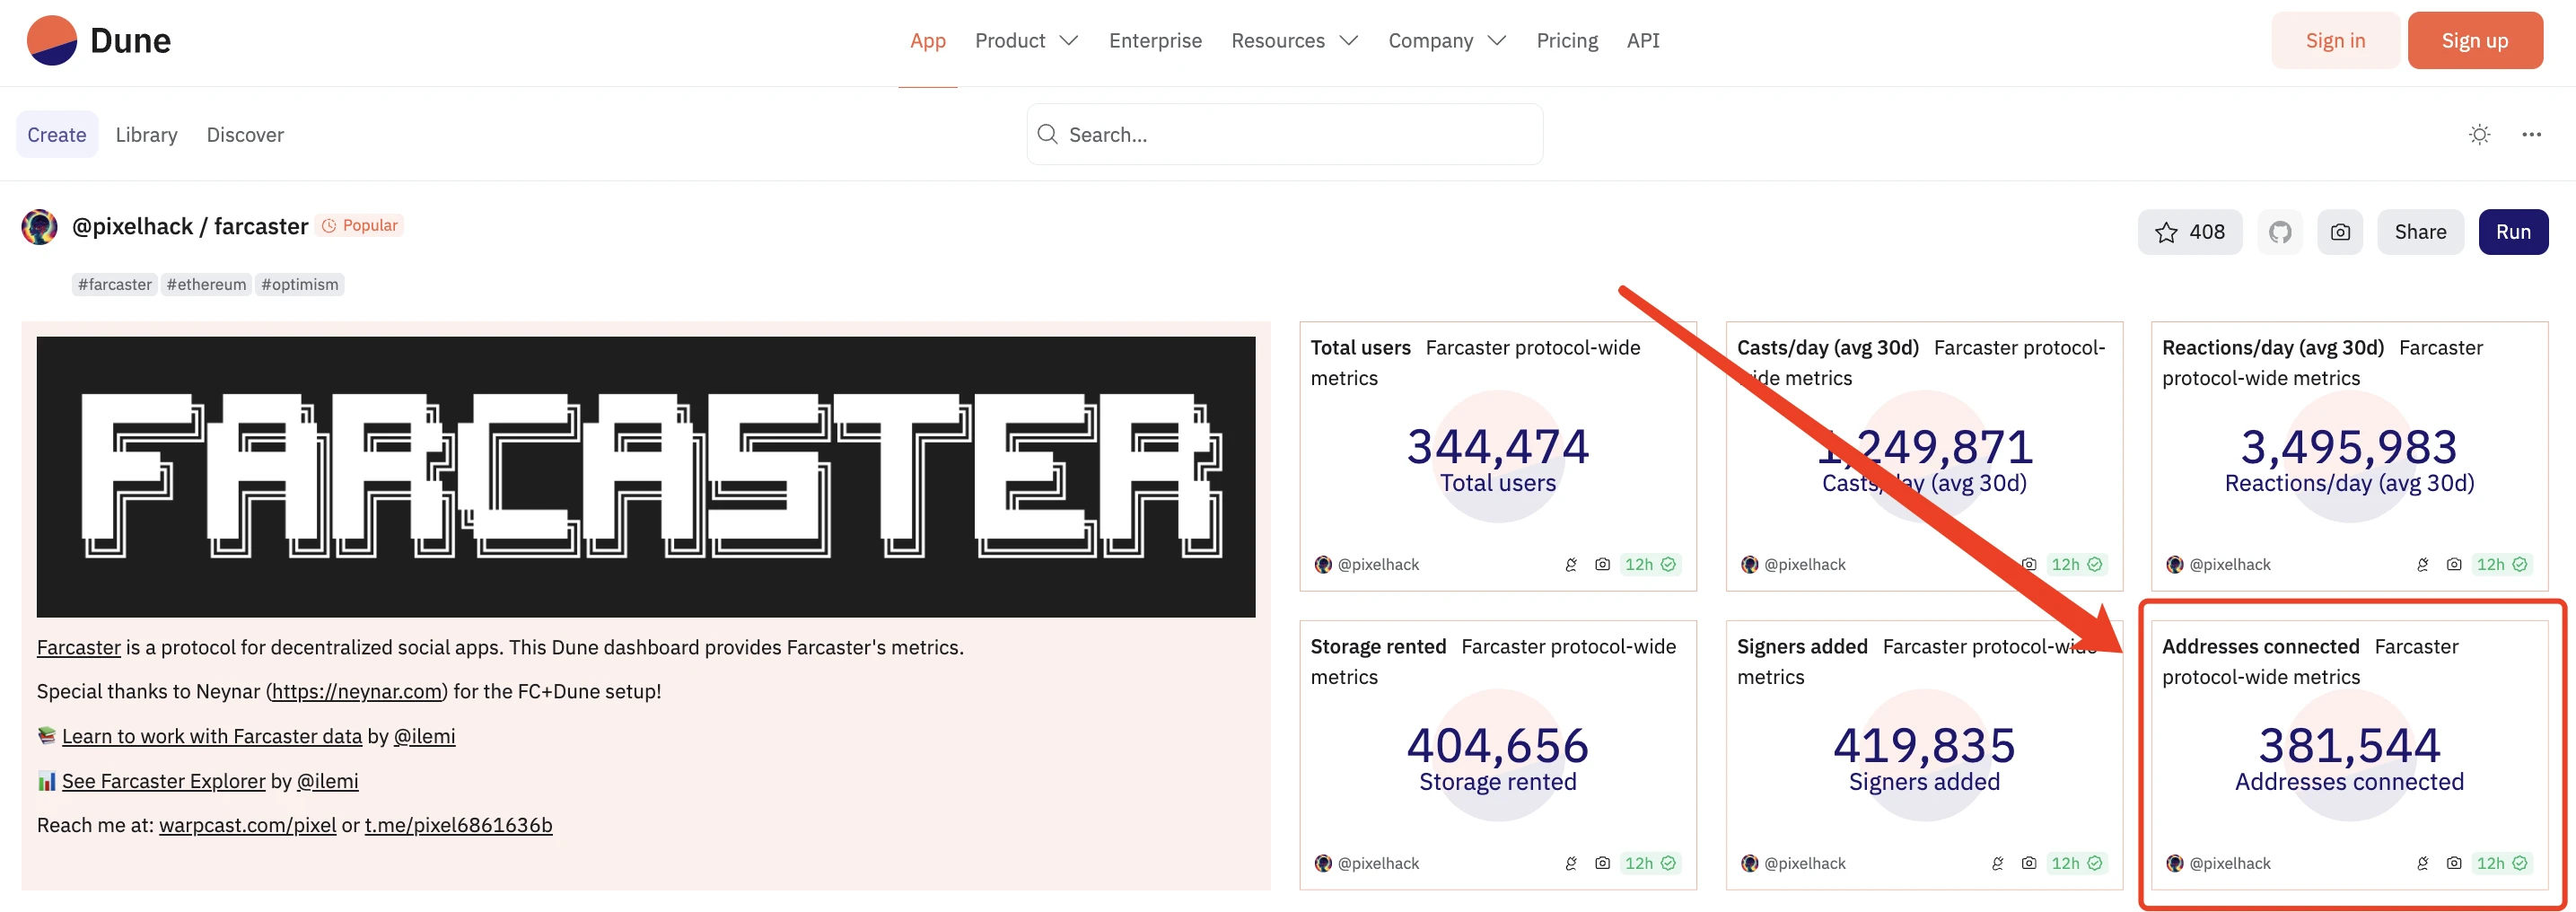Switch to the Library tab
The width and height of the screenshot is (2576, 912).
tap(146, 135)
